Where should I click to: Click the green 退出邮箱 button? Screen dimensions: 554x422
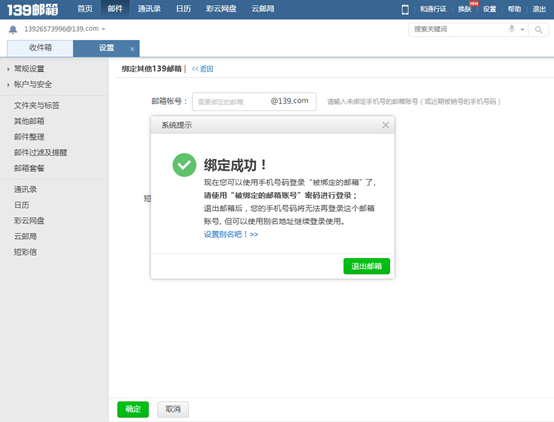(x=366, y=266)
